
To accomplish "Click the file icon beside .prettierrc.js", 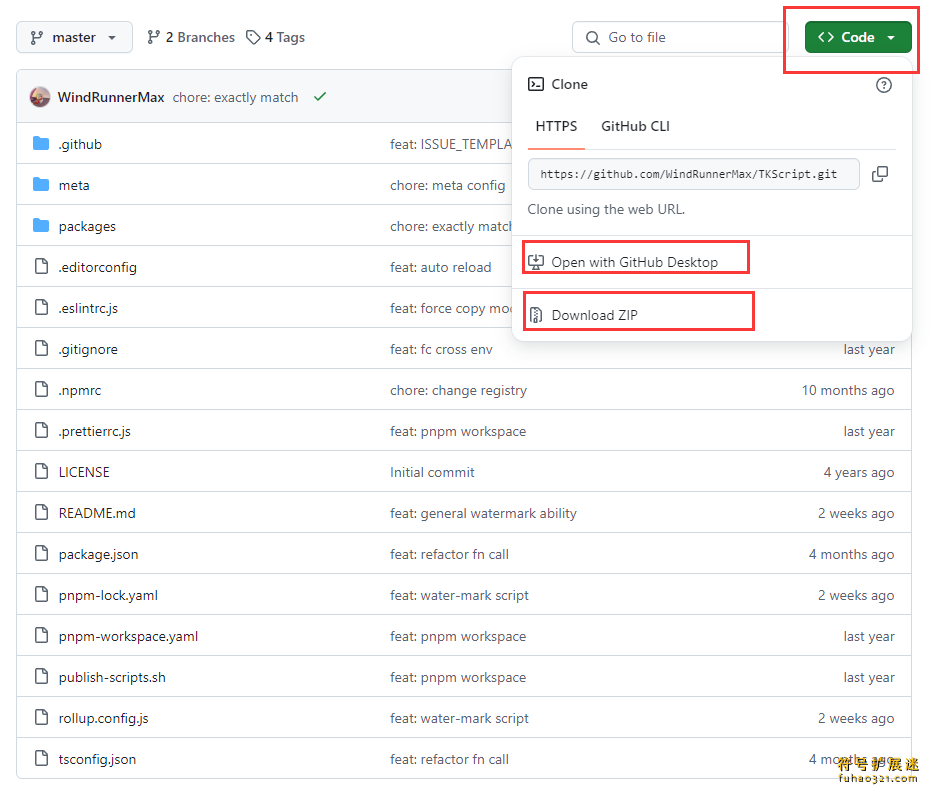I will coord(41,430).
